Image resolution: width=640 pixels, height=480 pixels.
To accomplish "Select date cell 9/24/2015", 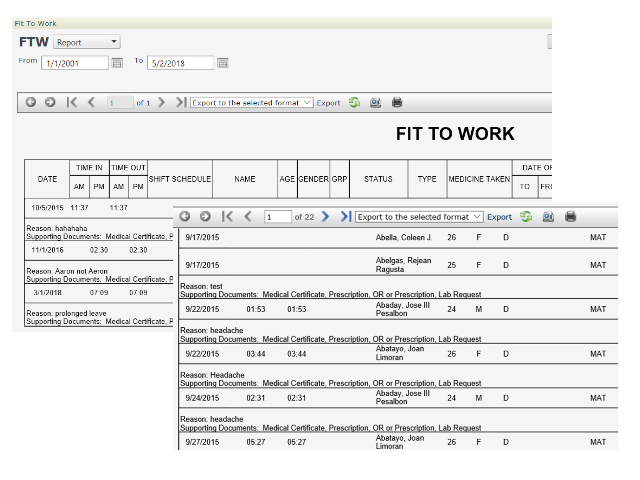I will click(202, 398).
